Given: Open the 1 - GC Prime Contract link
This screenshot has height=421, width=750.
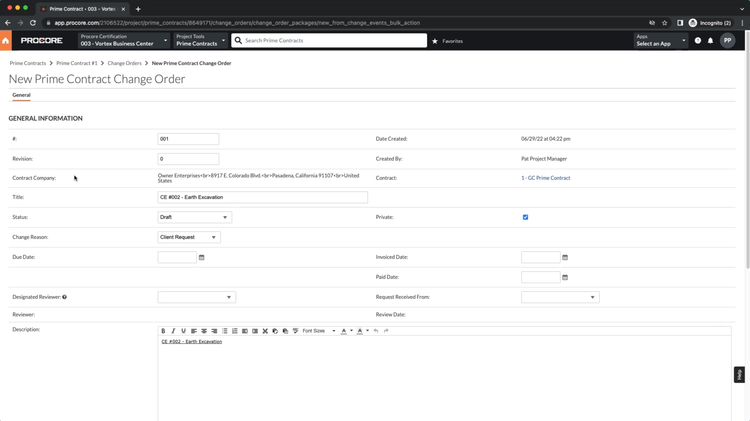Looking at the screenshot, I should click(x=546, y=178).
